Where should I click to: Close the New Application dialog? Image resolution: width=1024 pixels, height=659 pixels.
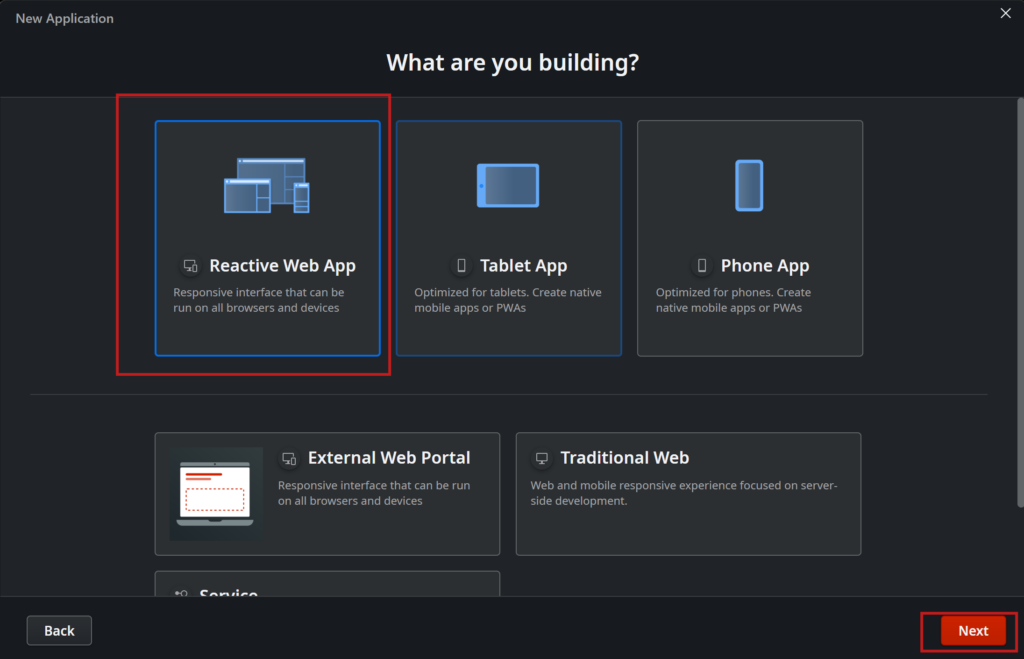[1006, 13]
